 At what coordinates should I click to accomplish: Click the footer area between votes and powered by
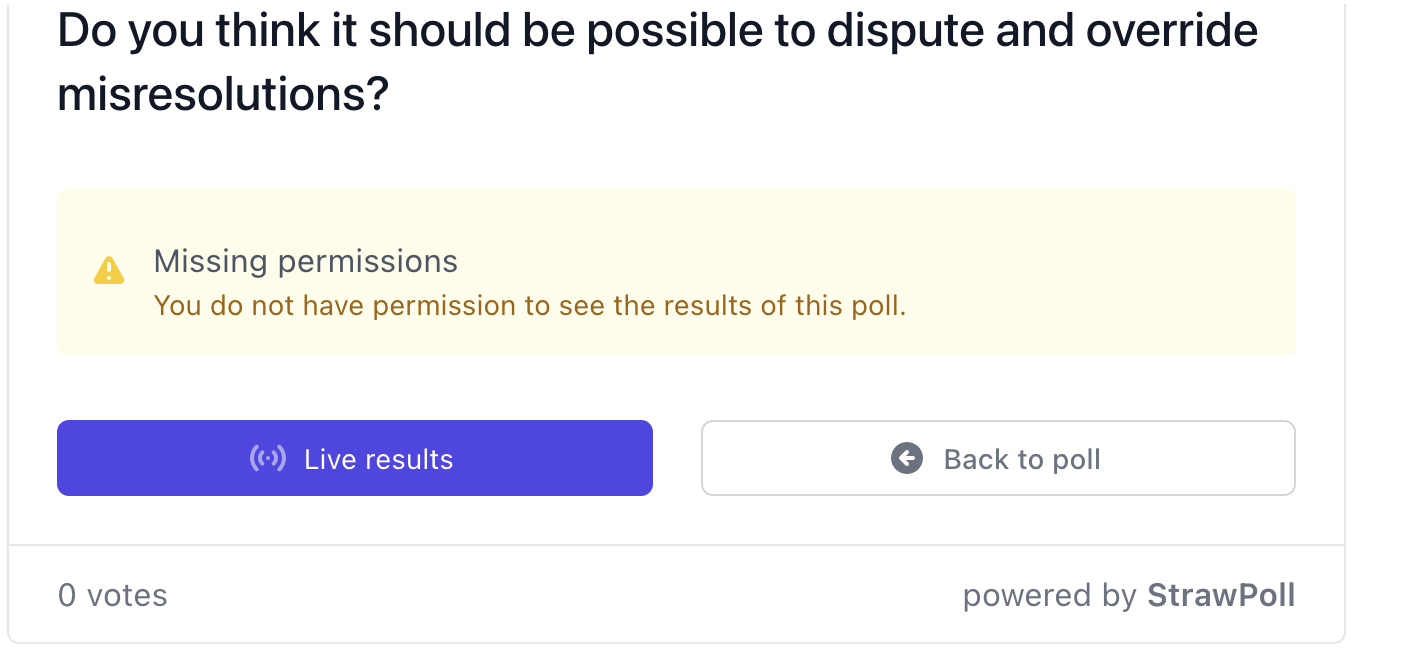[x=565, y=596]
